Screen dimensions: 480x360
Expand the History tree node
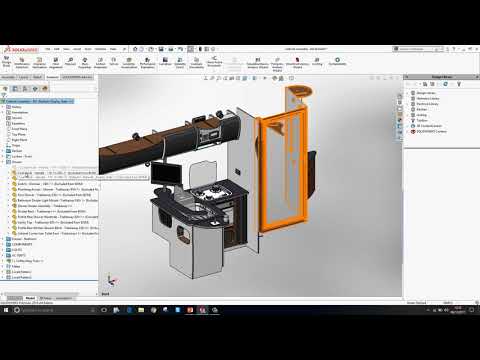pos(3,107)
